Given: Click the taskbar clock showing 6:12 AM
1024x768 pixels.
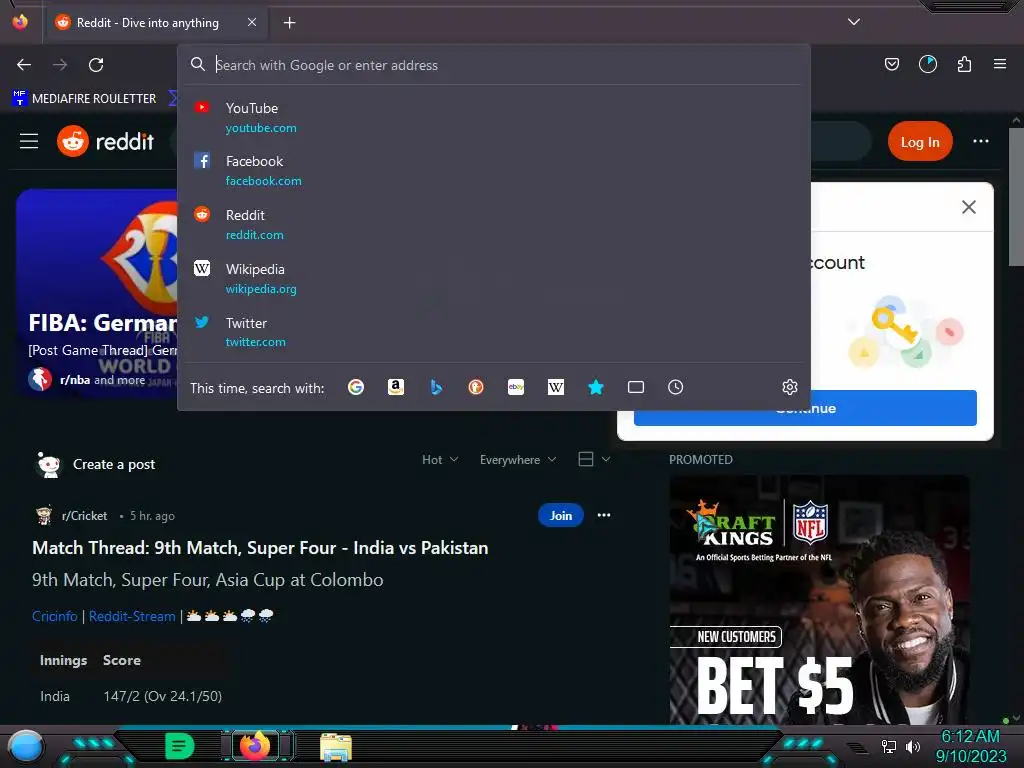Looking at the screenshot, I should 970,746.
